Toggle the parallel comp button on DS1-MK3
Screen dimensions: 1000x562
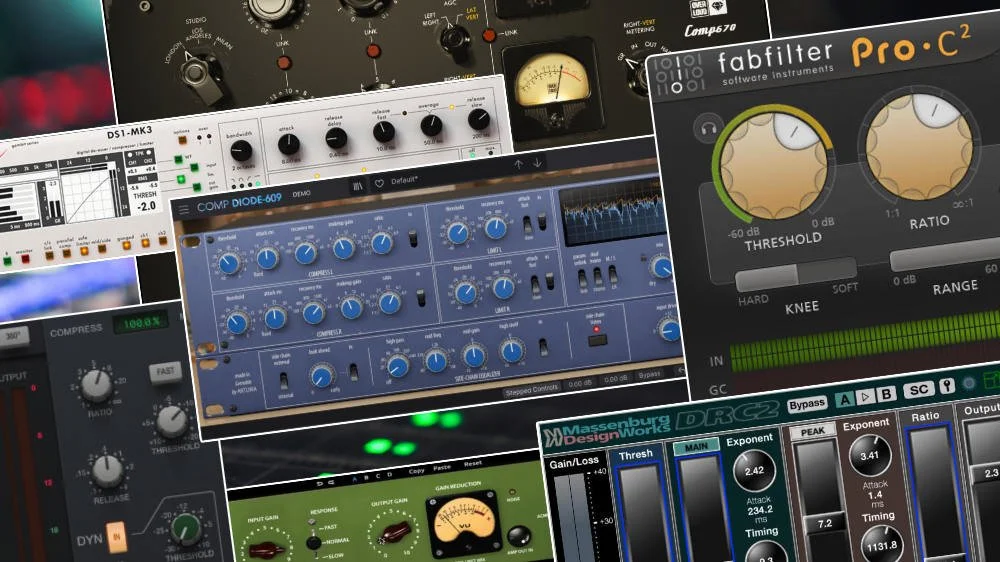(x=66, y=253)
